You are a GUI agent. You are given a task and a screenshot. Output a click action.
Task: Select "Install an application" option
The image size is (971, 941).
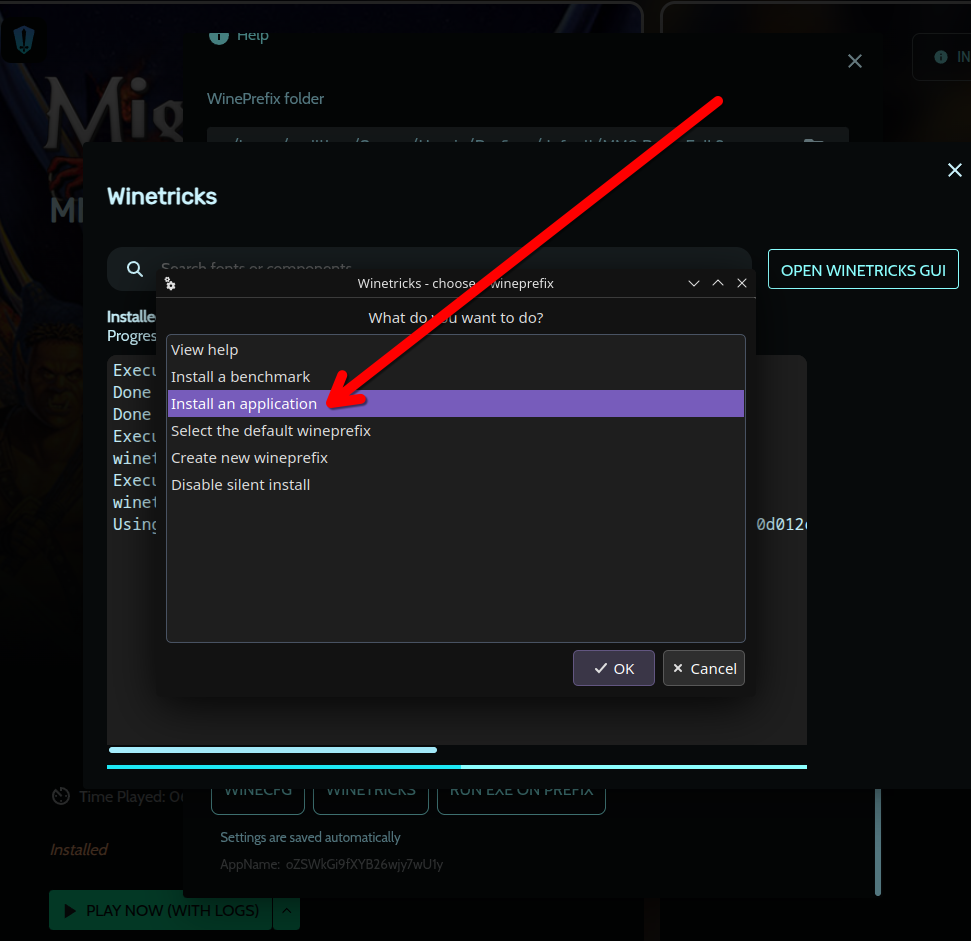[455, 404]
